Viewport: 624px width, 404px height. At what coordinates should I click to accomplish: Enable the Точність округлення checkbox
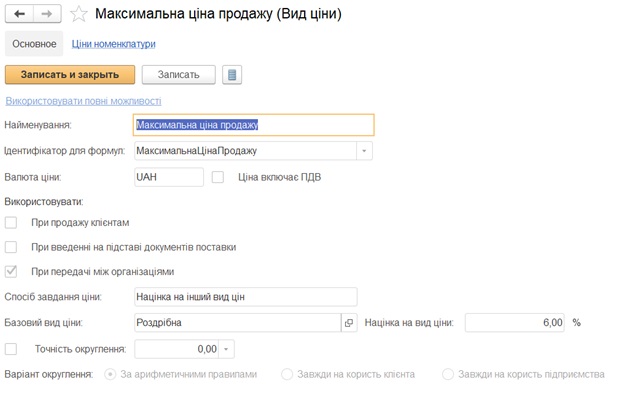(11, 349)
